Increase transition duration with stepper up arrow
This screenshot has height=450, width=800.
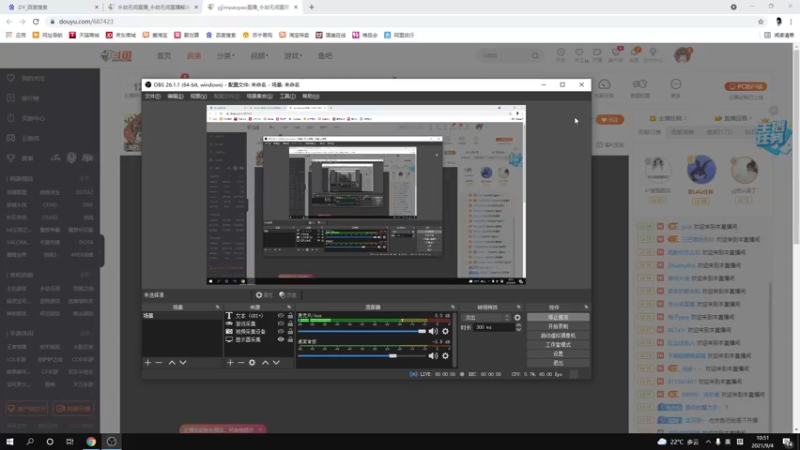pyautogui.click(x=518, y=326)
